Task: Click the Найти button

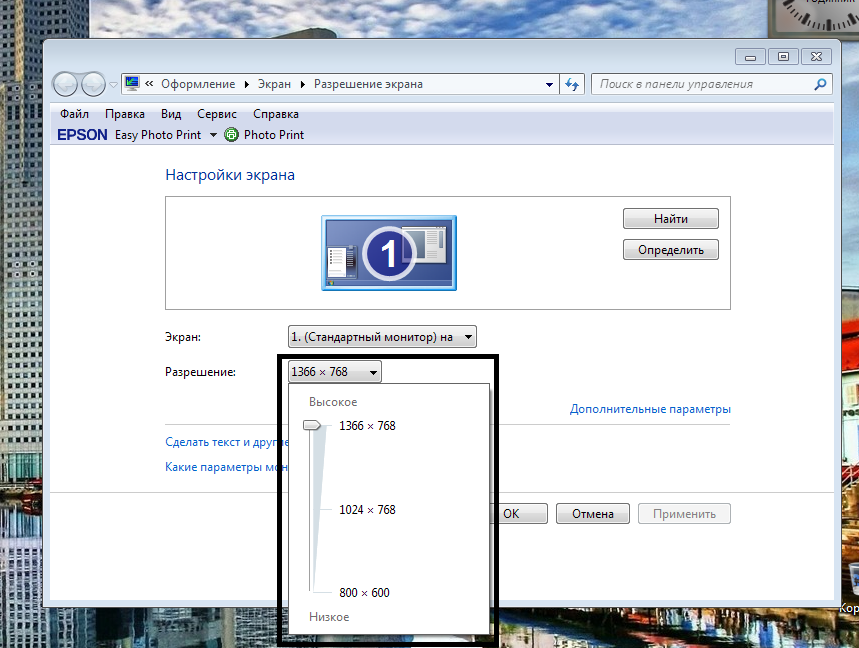Action: [x=671, y=219]
